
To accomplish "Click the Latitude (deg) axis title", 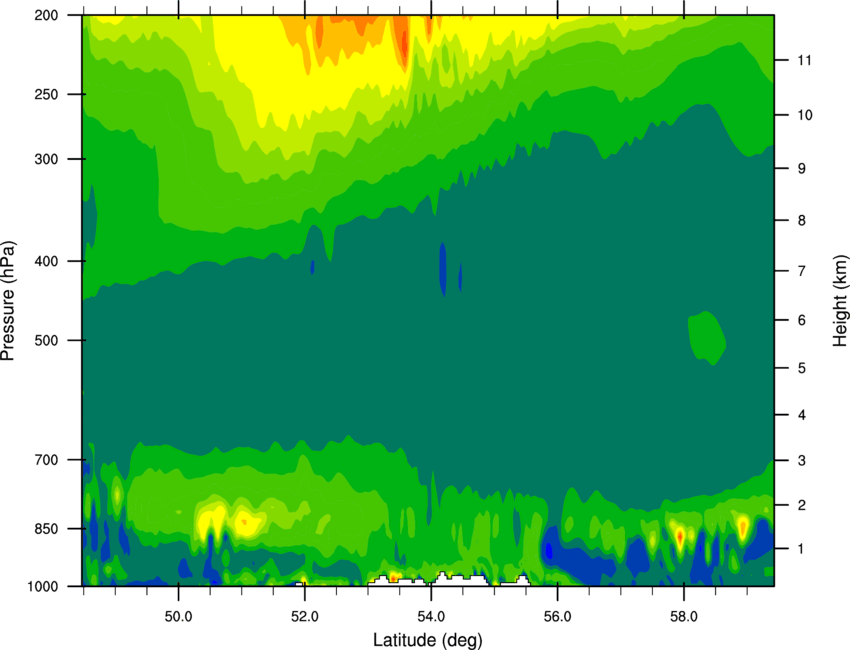I will pyautogui.click(x=428, y=640).
